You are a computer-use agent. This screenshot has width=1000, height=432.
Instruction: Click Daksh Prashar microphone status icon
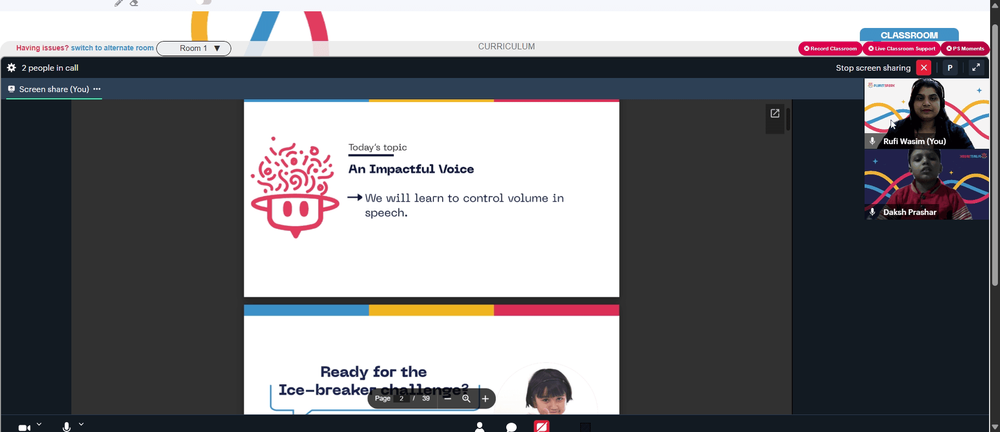click(x=872, y=212)
